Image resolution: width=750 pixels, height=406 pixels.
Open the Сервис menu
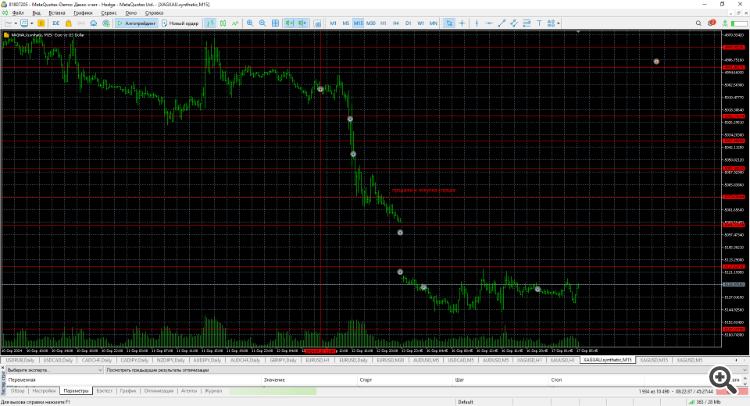tap(109, 13)
